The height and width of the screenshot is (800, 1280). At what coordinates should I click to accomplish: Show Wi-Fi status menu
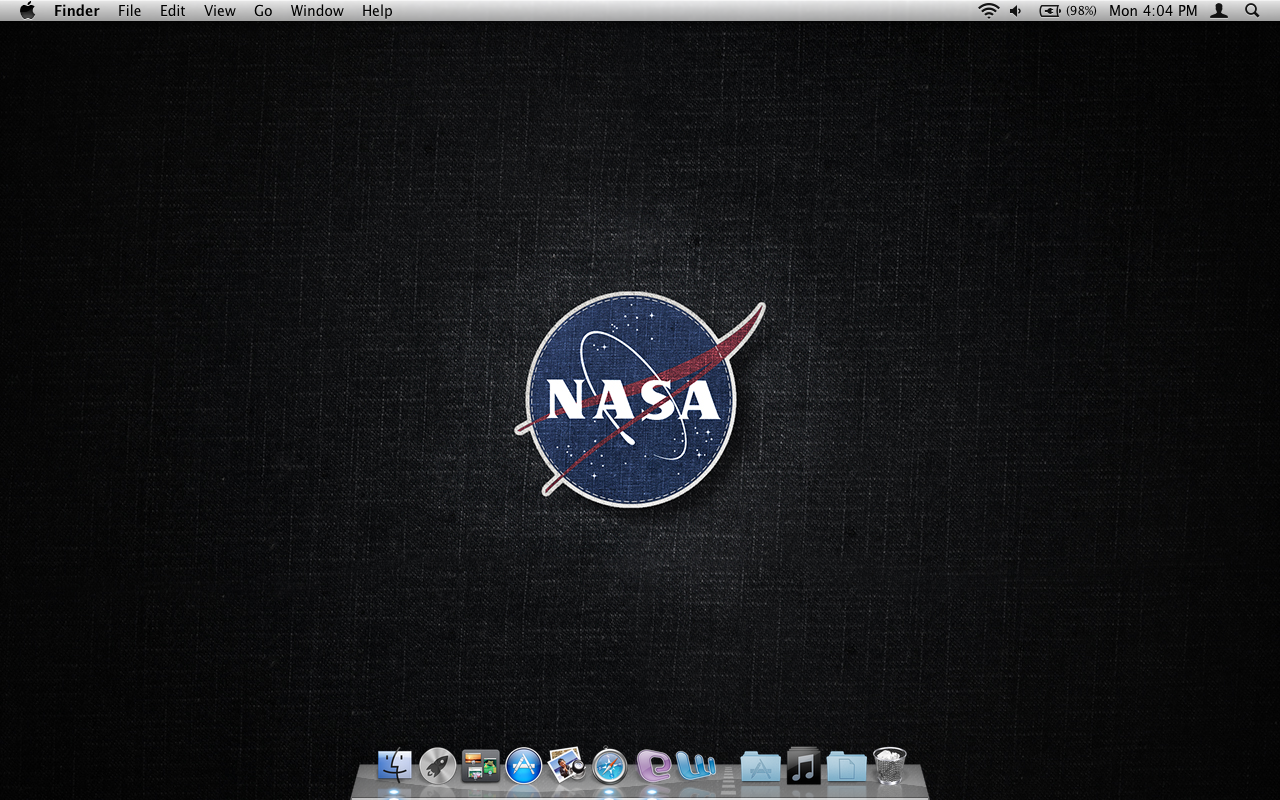tap(989, 11)
